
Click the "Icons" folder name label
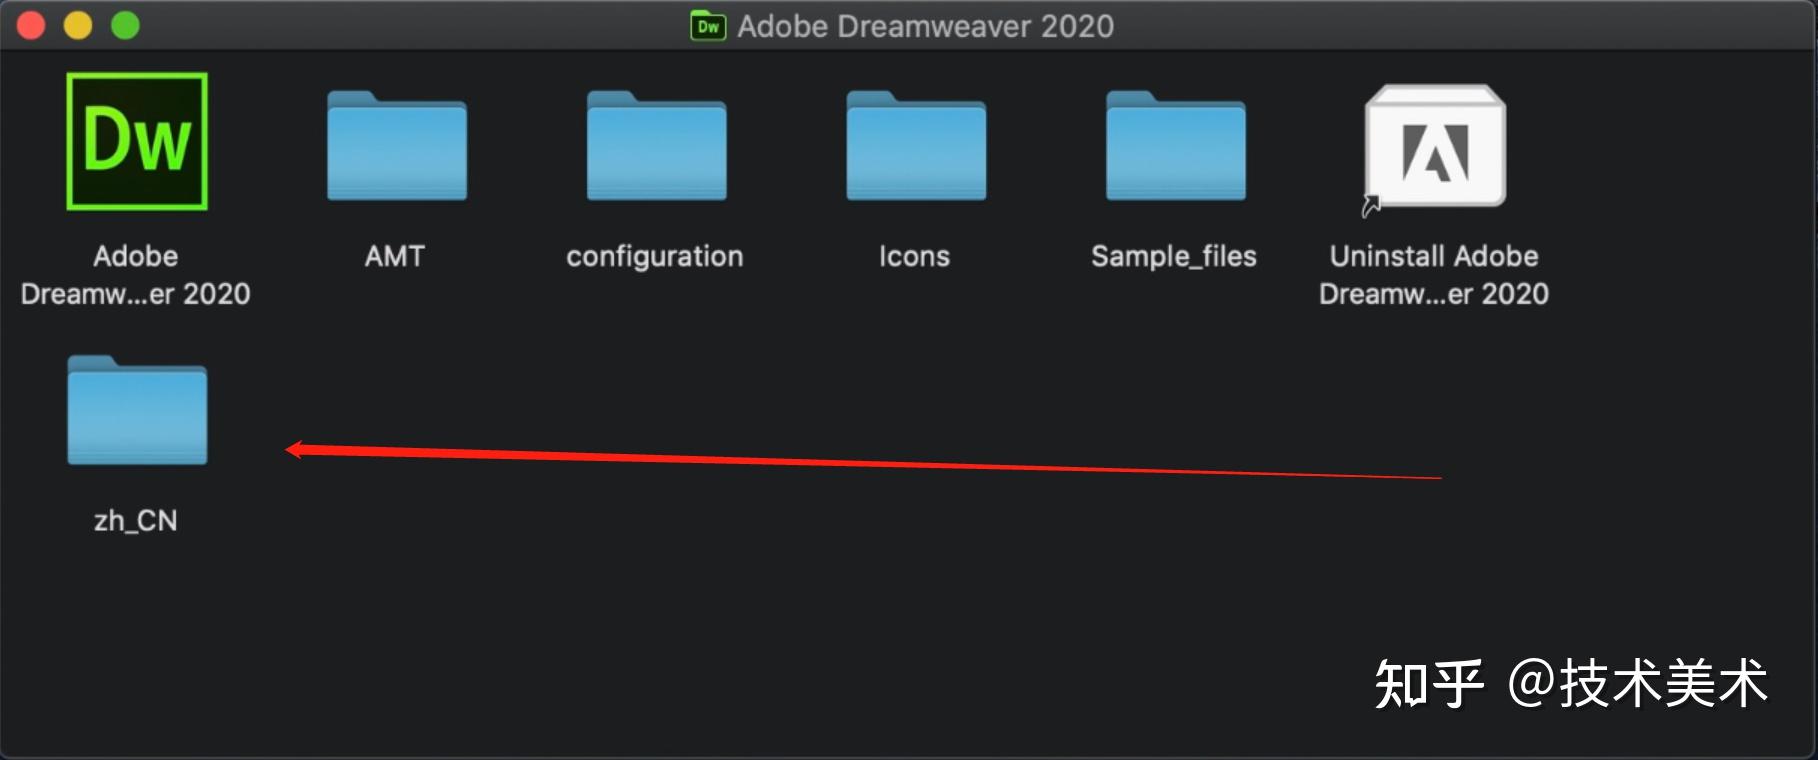click(x=914, y=257)
